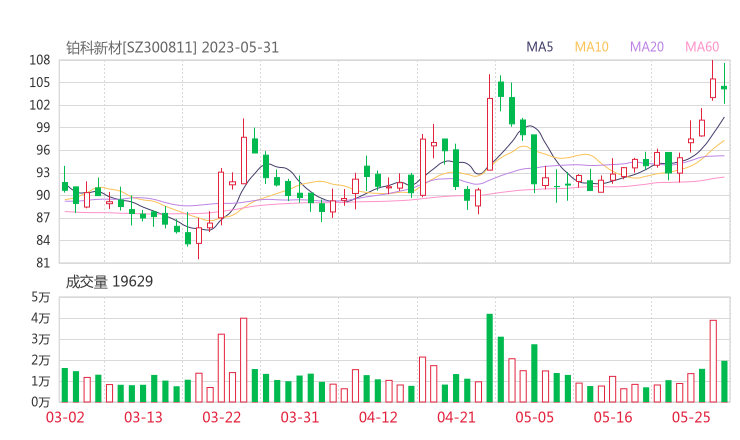Click the 04-12 date axis label

click(x=378, y=417)
